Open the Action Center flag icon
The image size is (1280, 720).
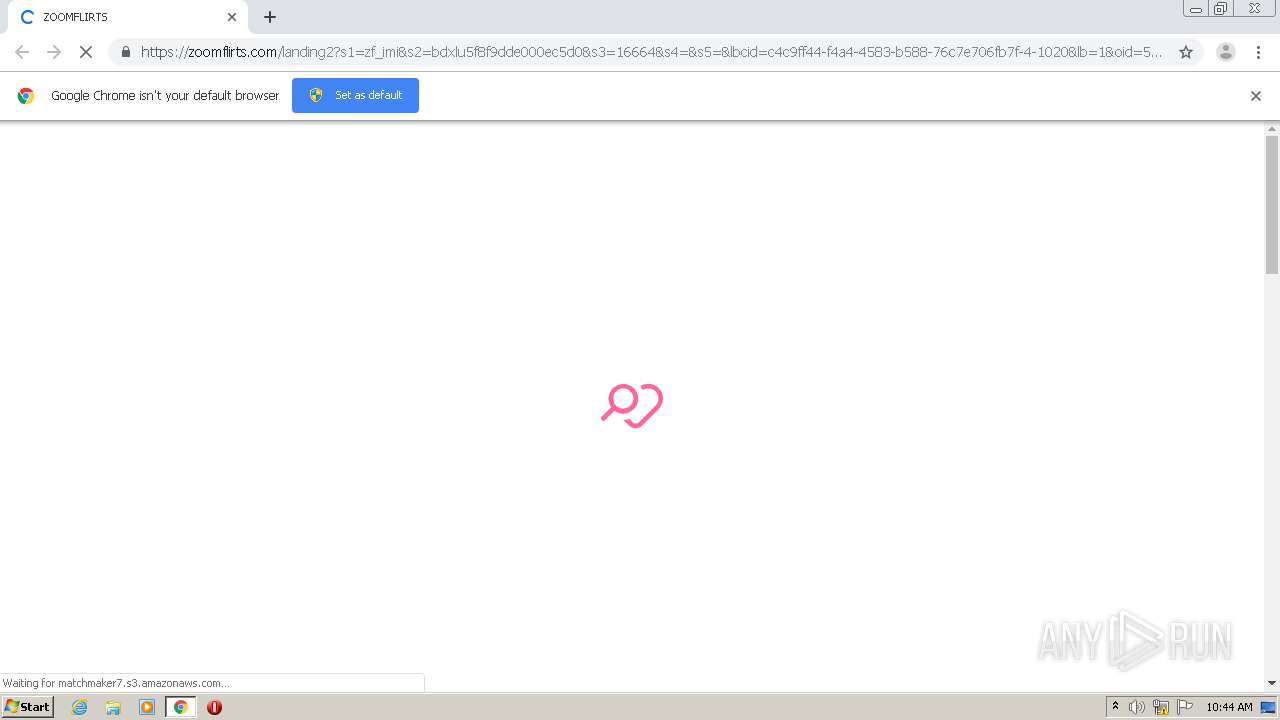(x=1185, y=707)
